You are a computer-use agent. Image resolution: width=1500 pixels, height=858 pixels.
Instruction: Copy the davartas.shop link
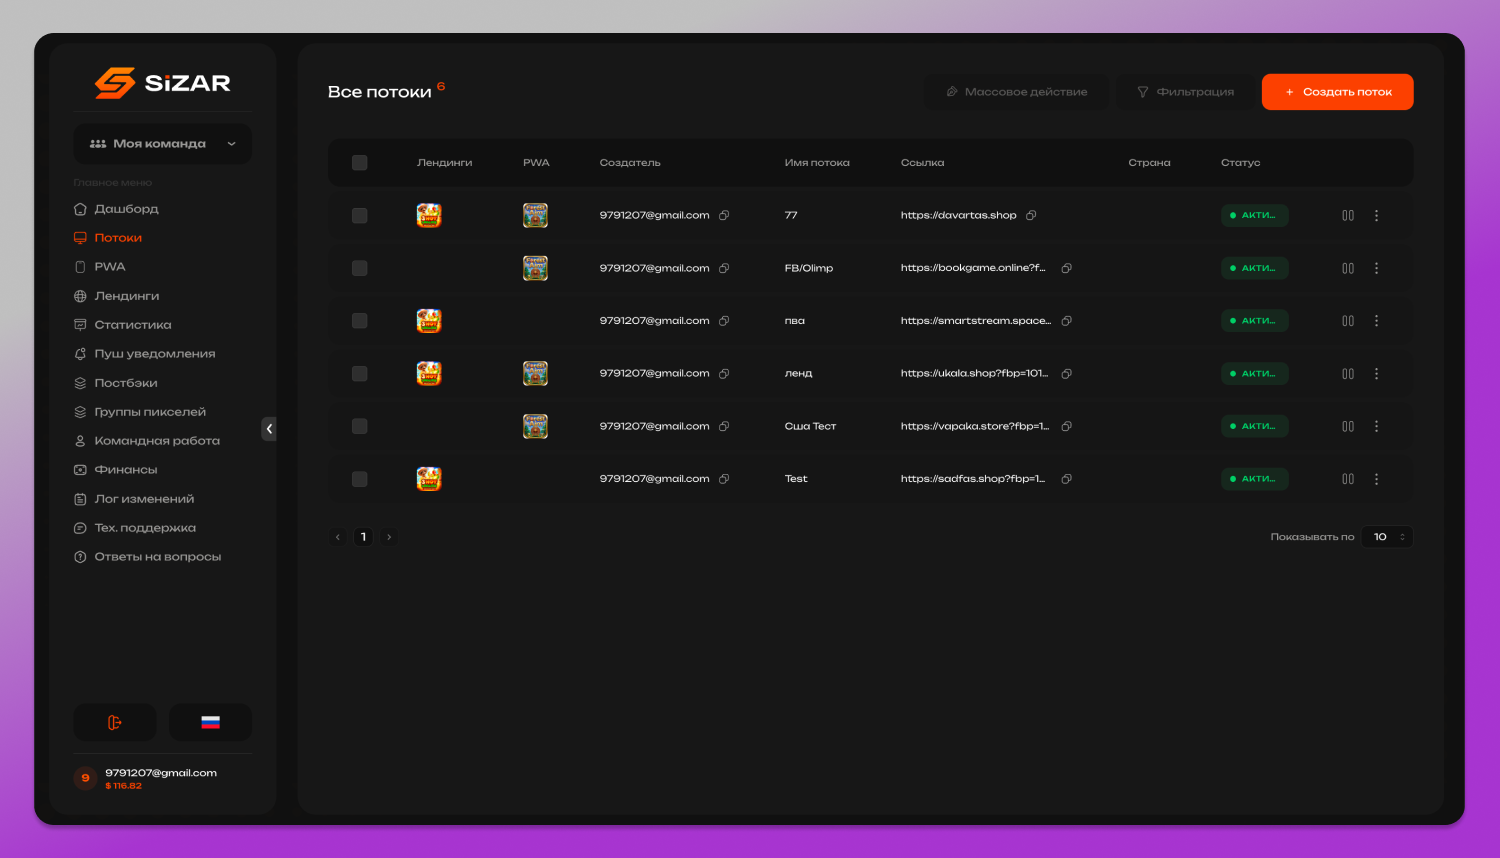tap(1031, 215)
